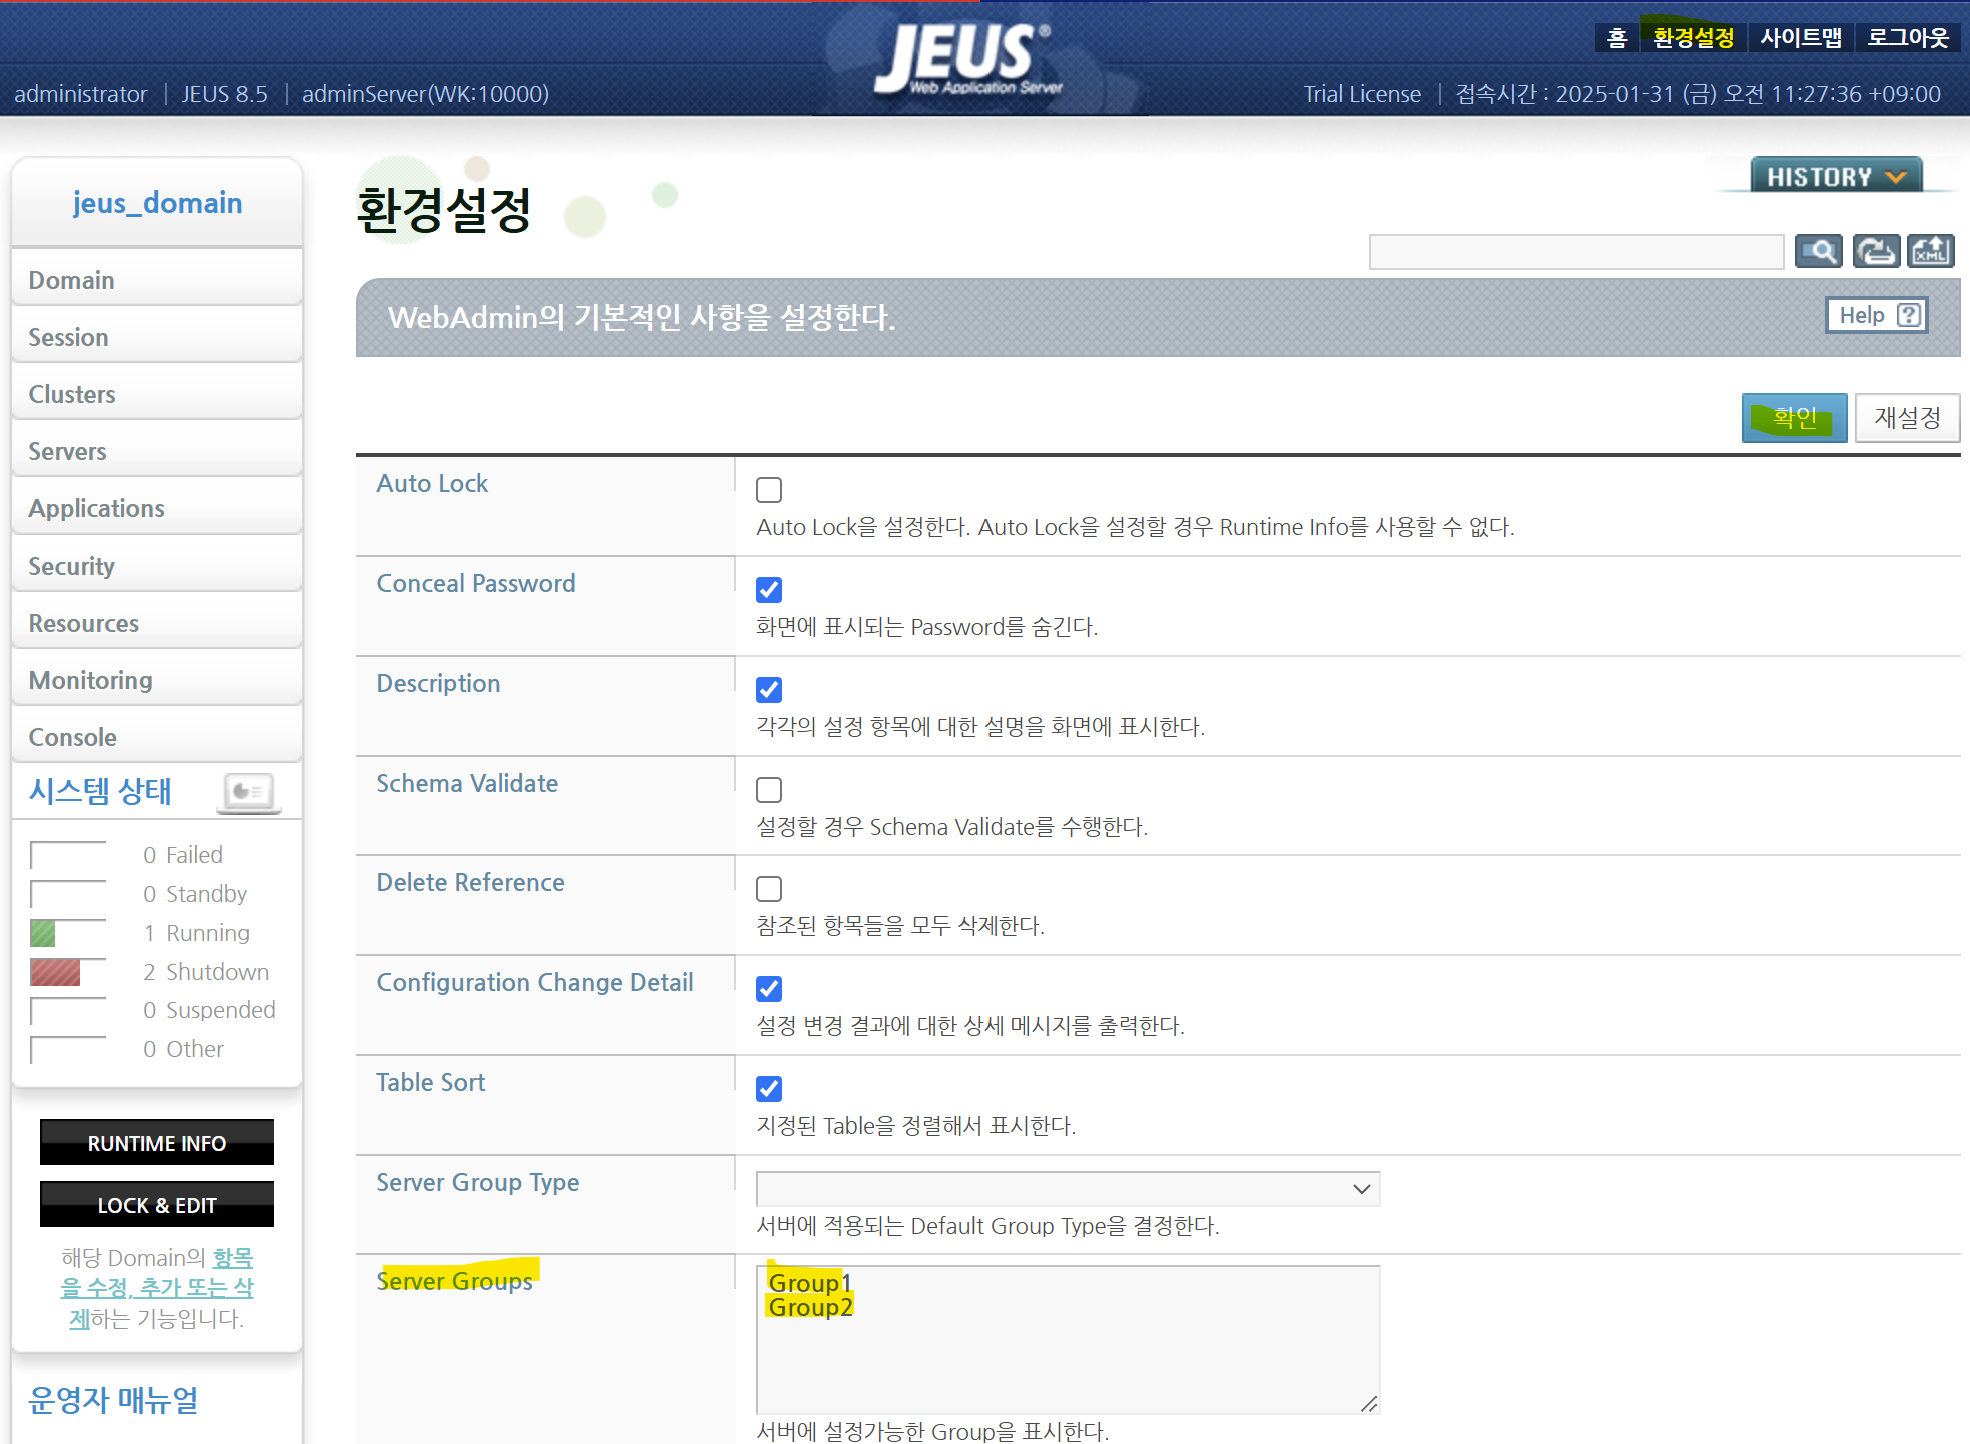The height and width of the screenshot is (1444, 1970).
Task: Open the Server Group Type dropdown
Action: [1068, 1189]
